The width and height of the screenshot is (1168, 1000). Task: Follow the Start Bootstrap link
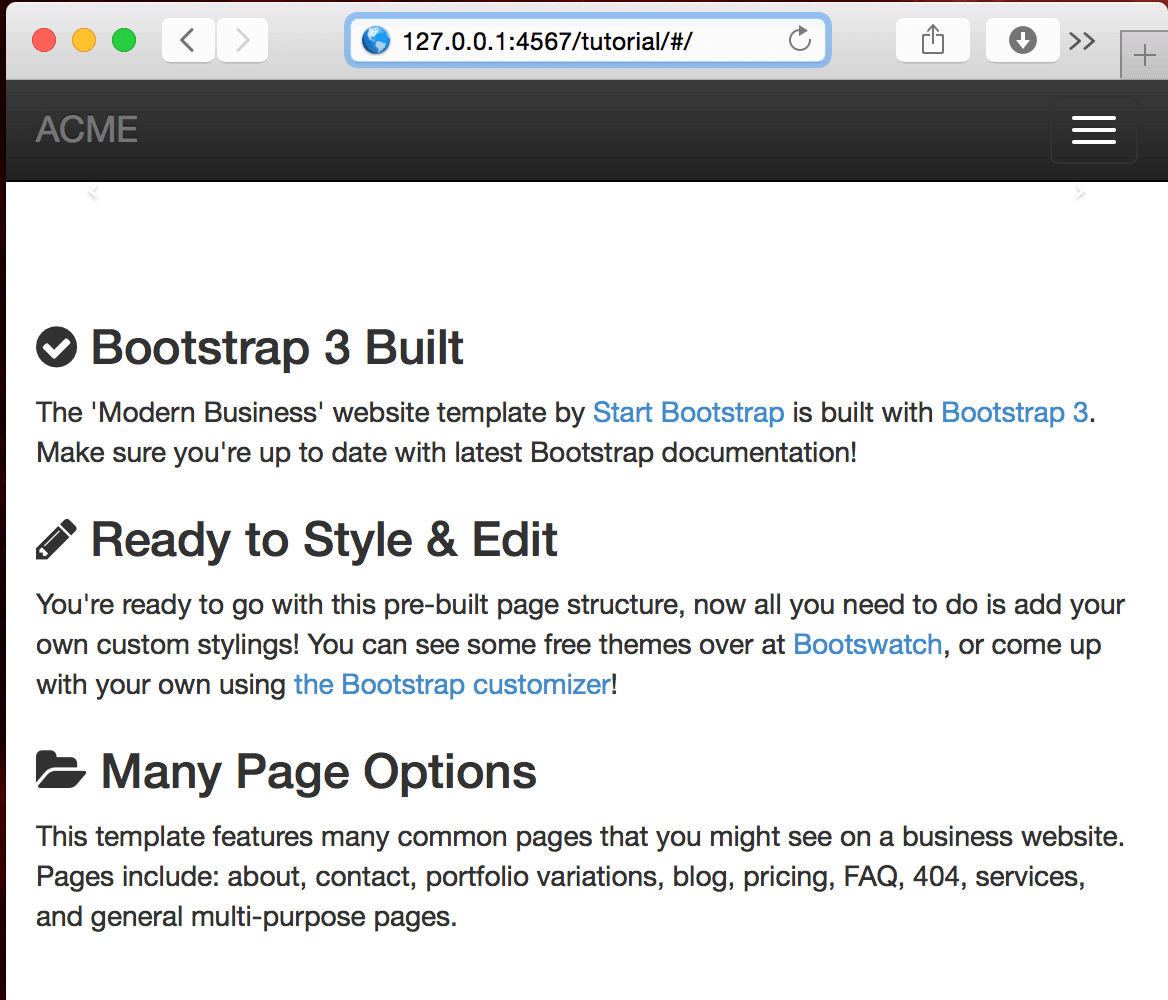coord(688,412)
